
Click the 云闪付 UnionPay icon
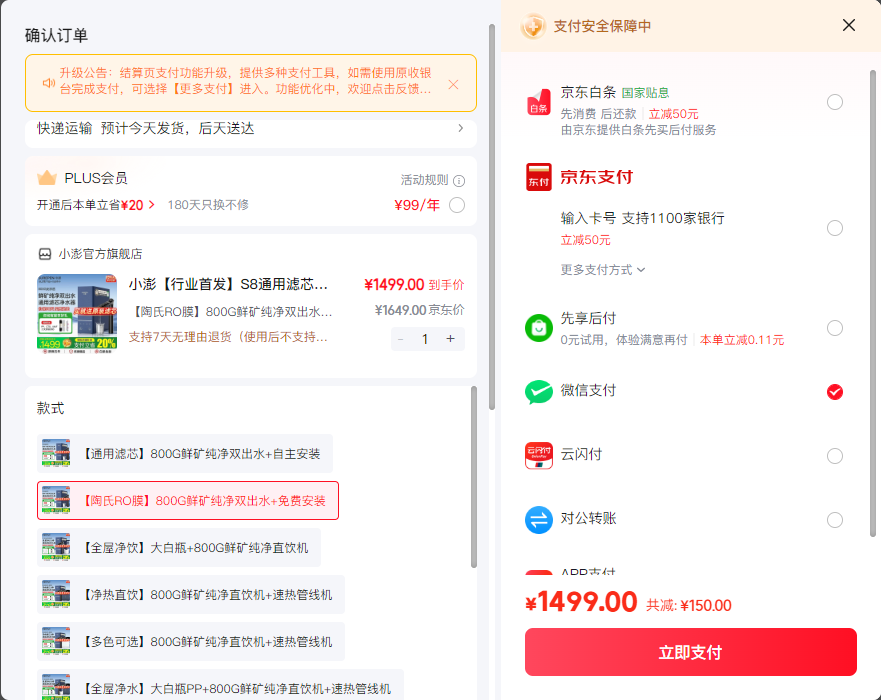[538, 456]
